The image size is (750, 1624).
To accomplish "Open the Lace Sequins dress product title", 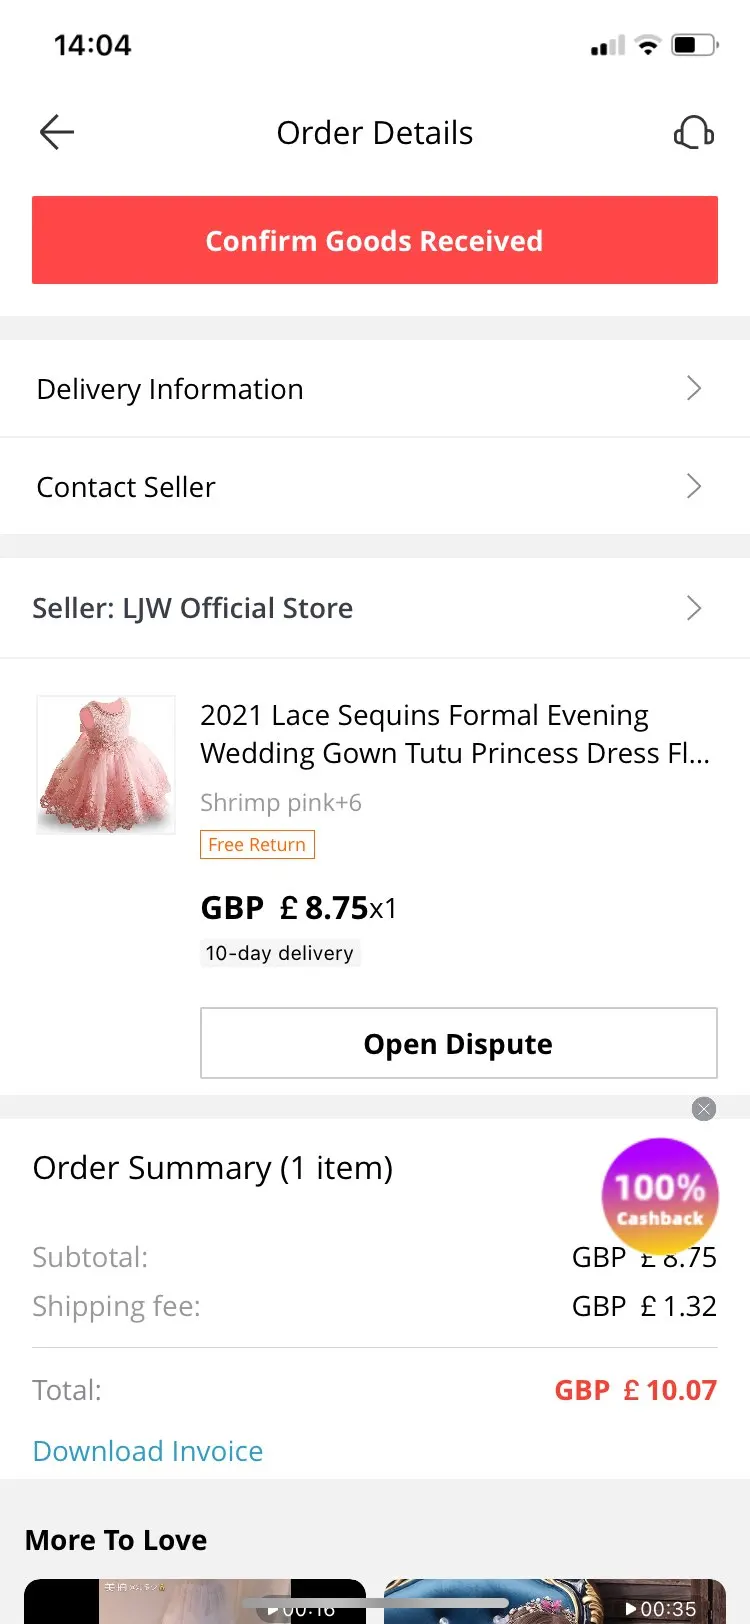I will [x=455, y=734].
